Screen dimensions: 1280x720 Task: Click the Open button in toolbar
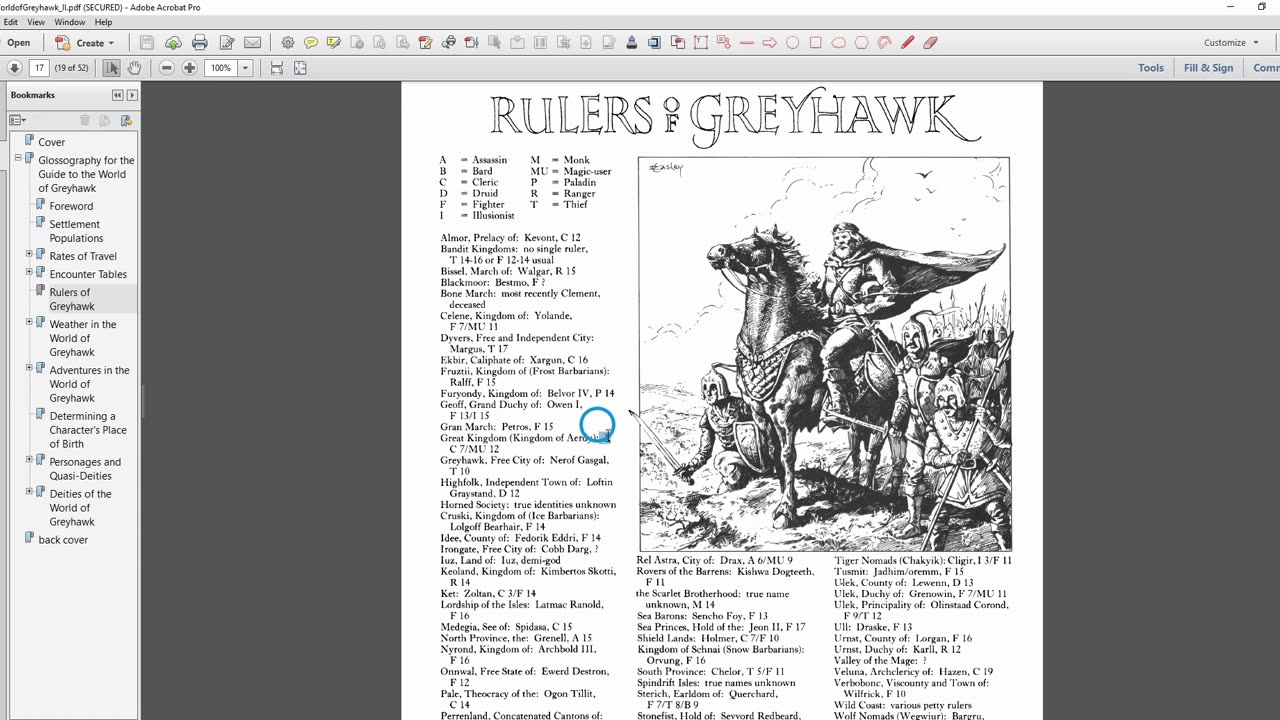[x=18, y=43]
